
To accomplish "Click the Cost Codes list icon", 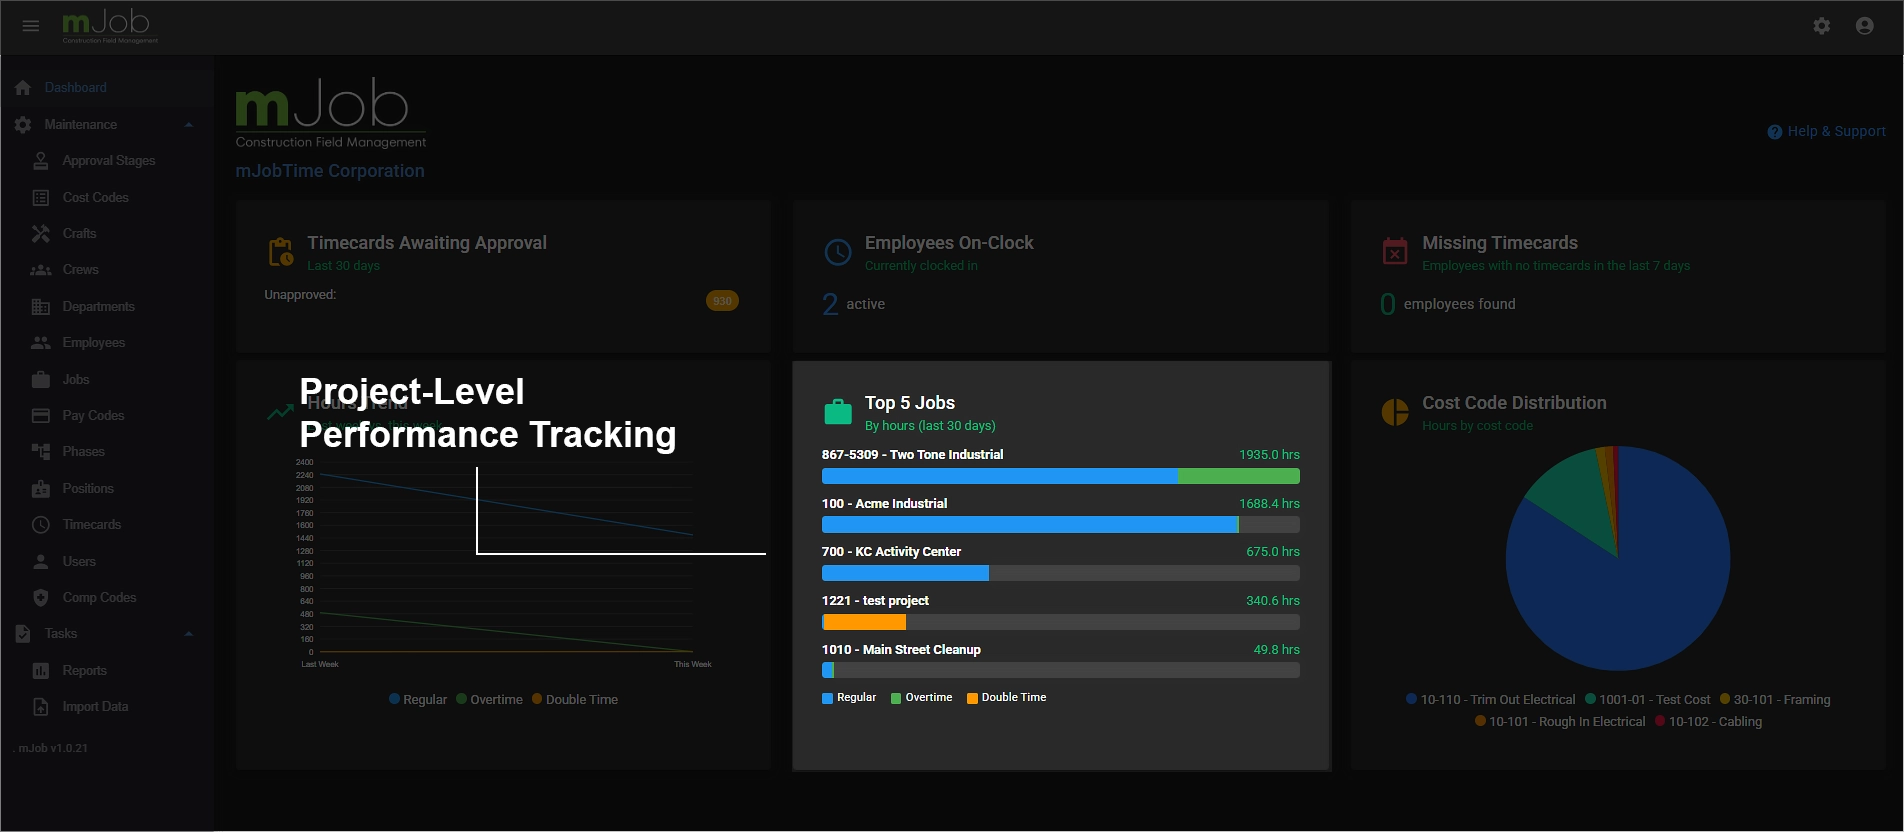I will 41,198.
